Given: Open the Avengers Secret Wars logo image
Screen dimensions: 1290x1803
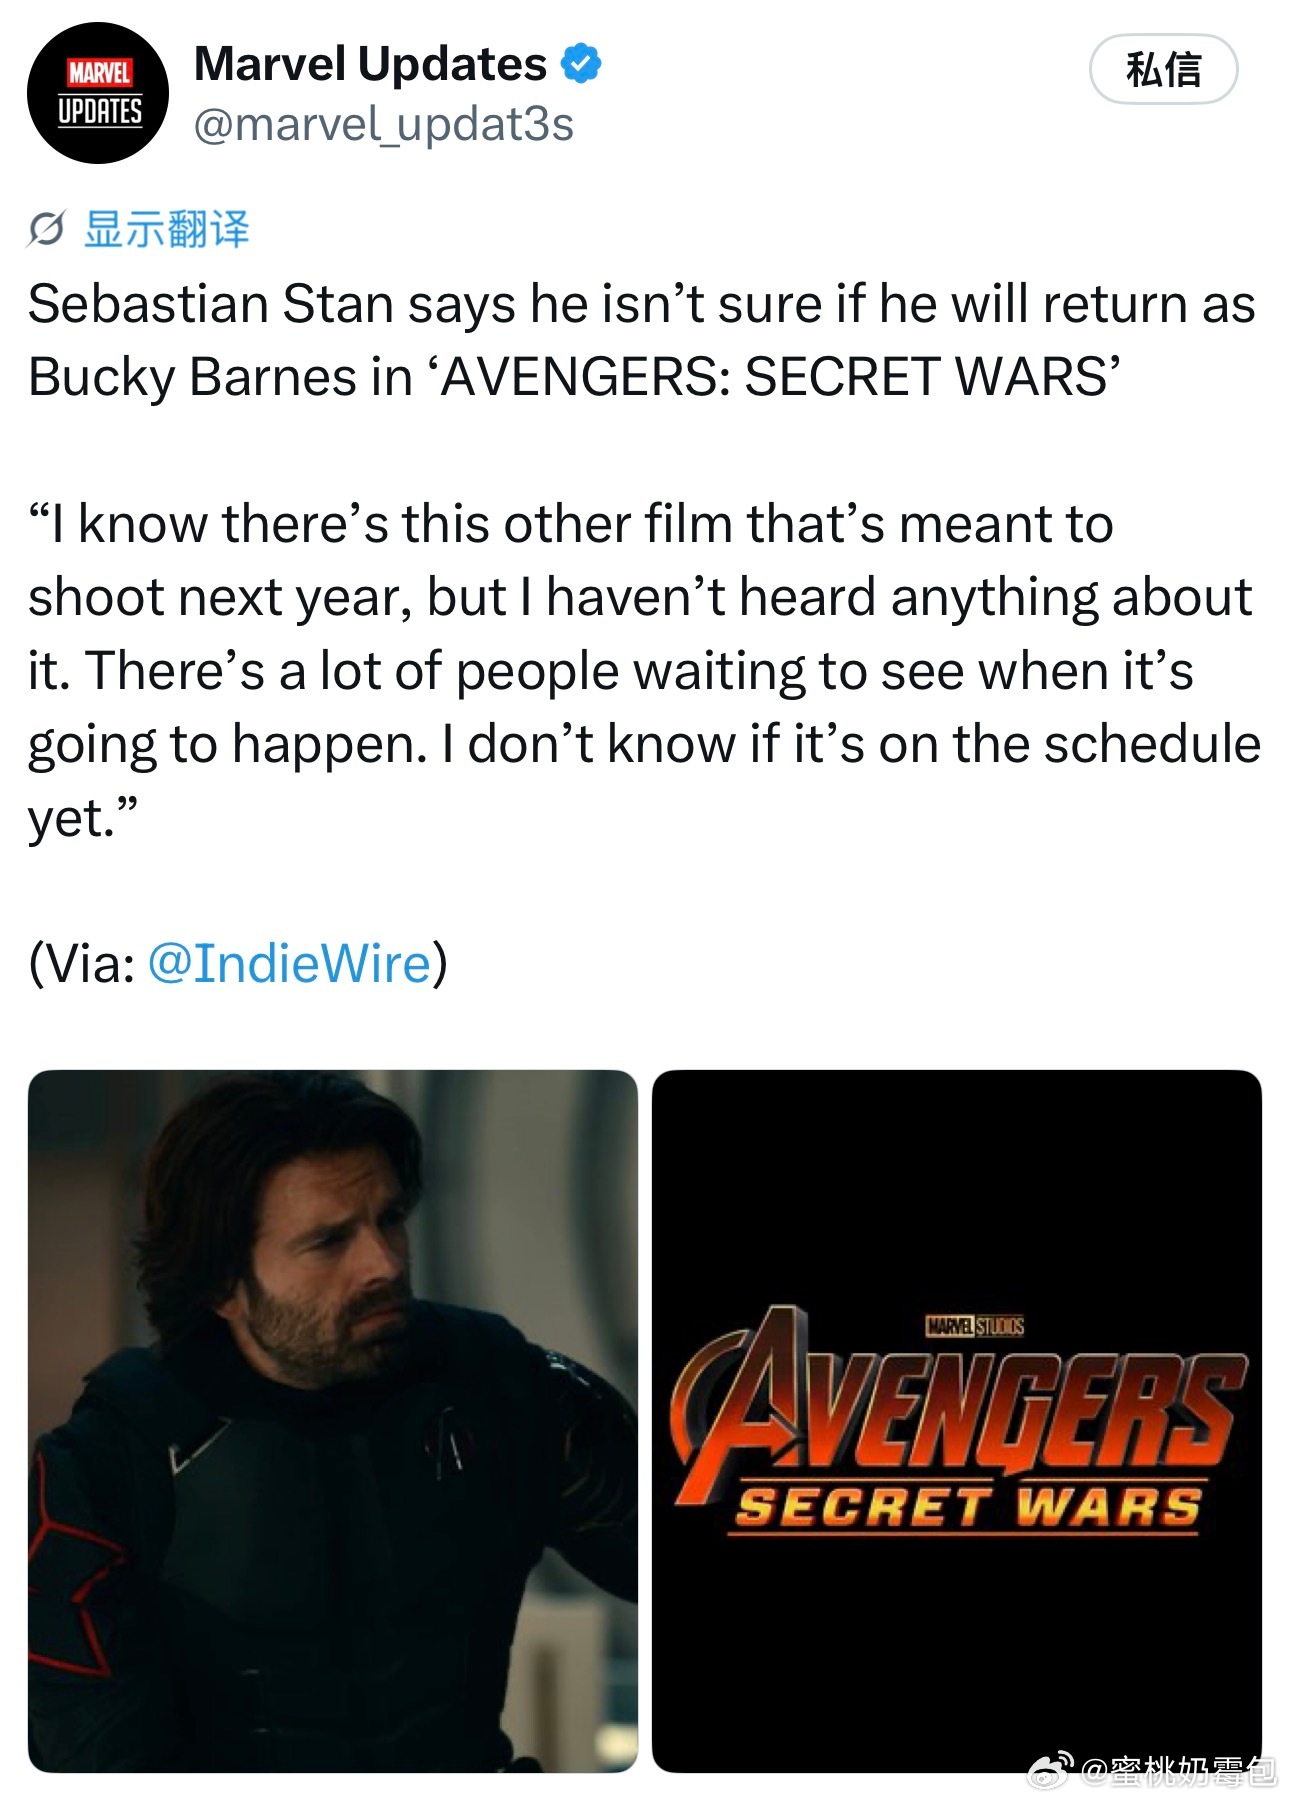Looking at the screenshot, I should (x=957, y=1420).
